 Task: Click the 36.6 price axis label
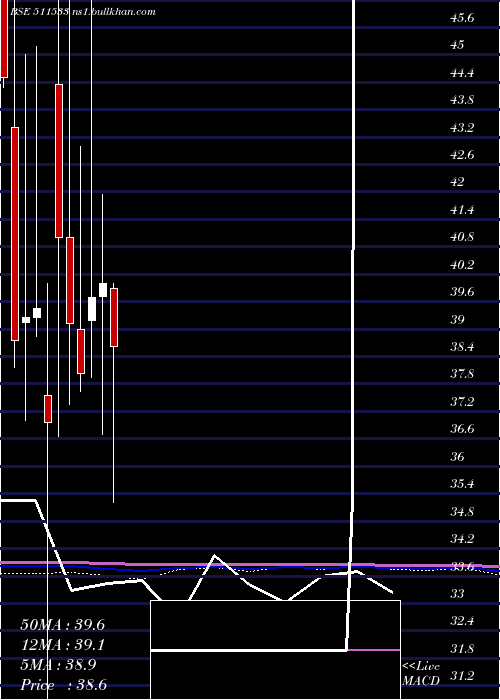click(462, 429)
